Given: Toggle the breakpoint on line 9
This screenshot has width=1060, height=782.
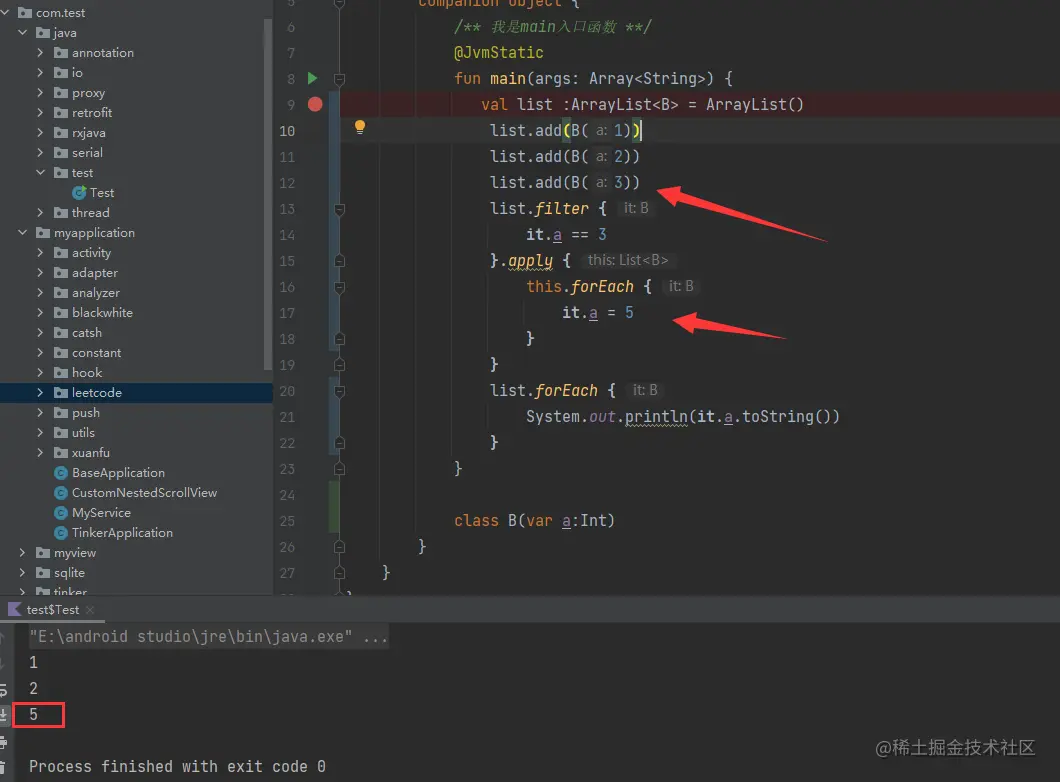Looking at the screenshot, I should point(315,104).
